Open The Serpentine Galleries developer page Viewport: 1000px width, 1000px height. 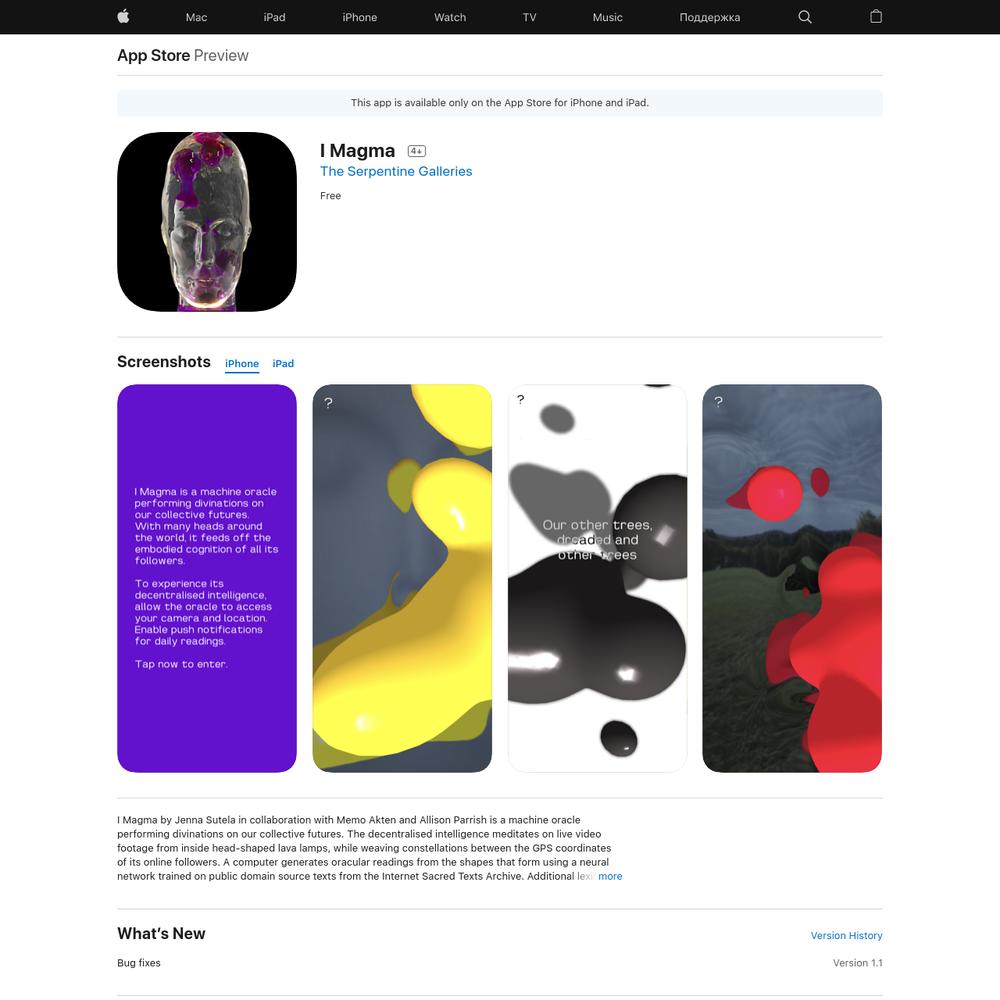[x=396, y=171]
